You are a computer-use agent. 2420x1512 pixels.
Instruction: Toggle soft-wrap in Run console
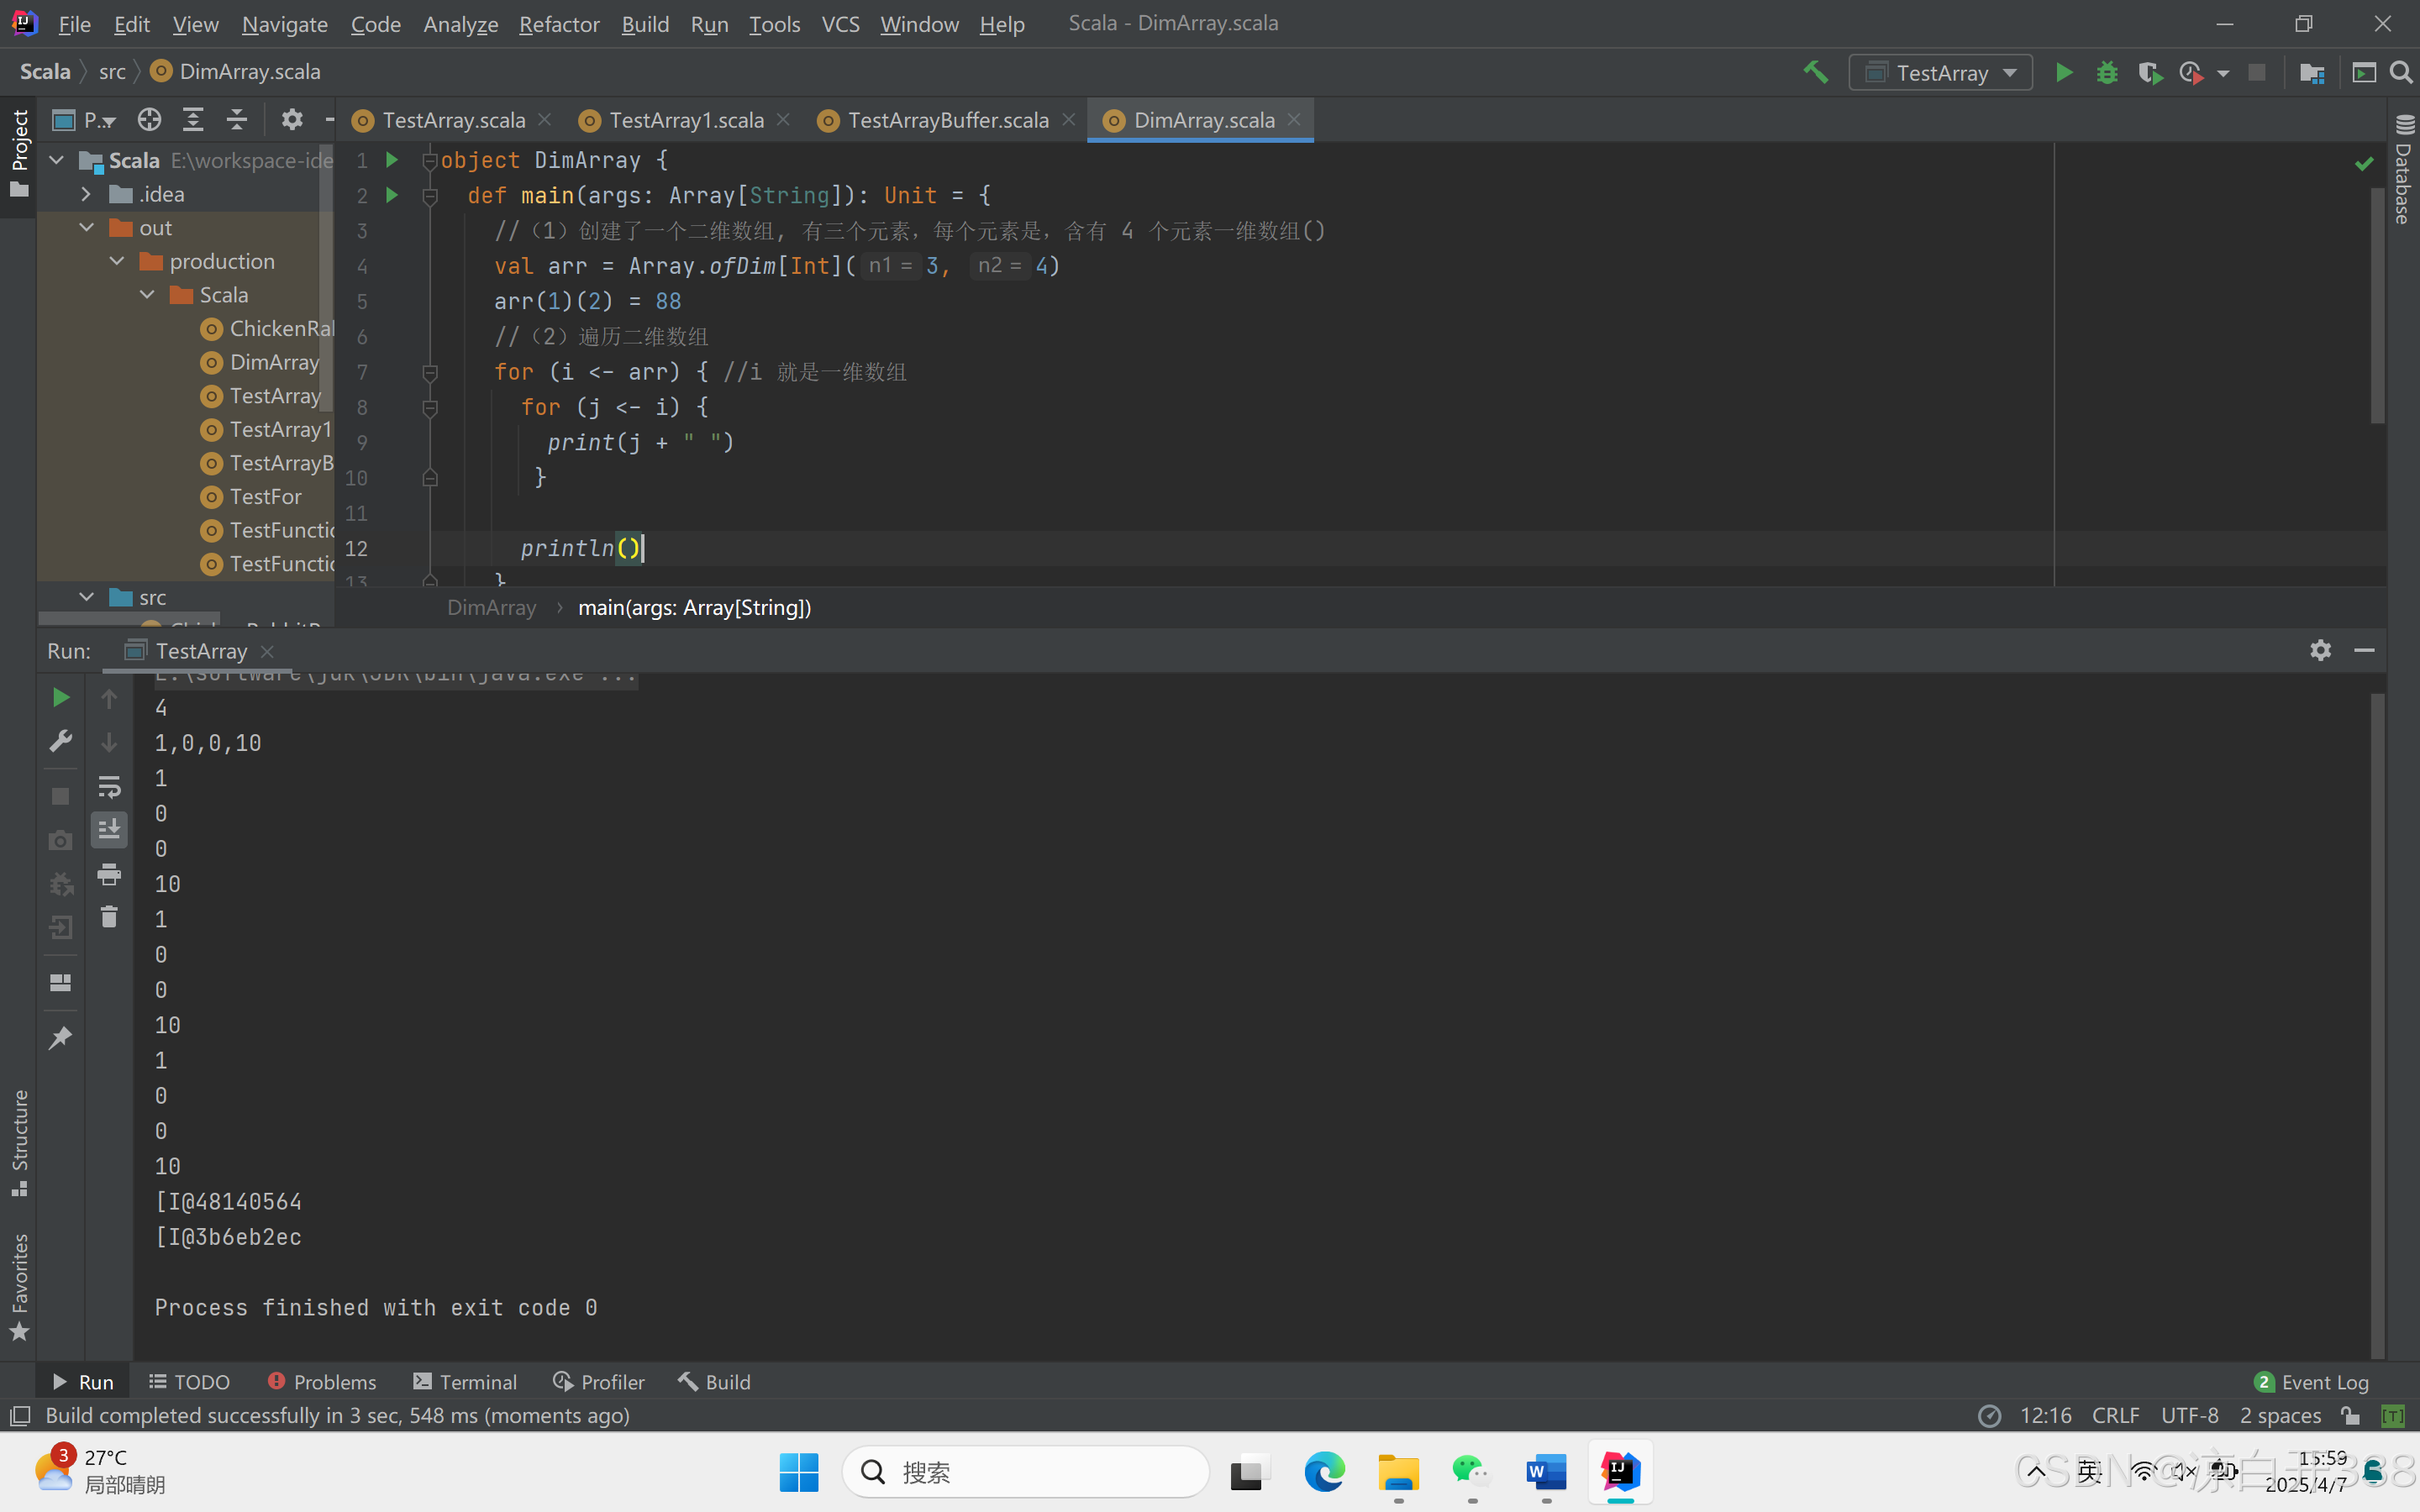pos(109,786)
